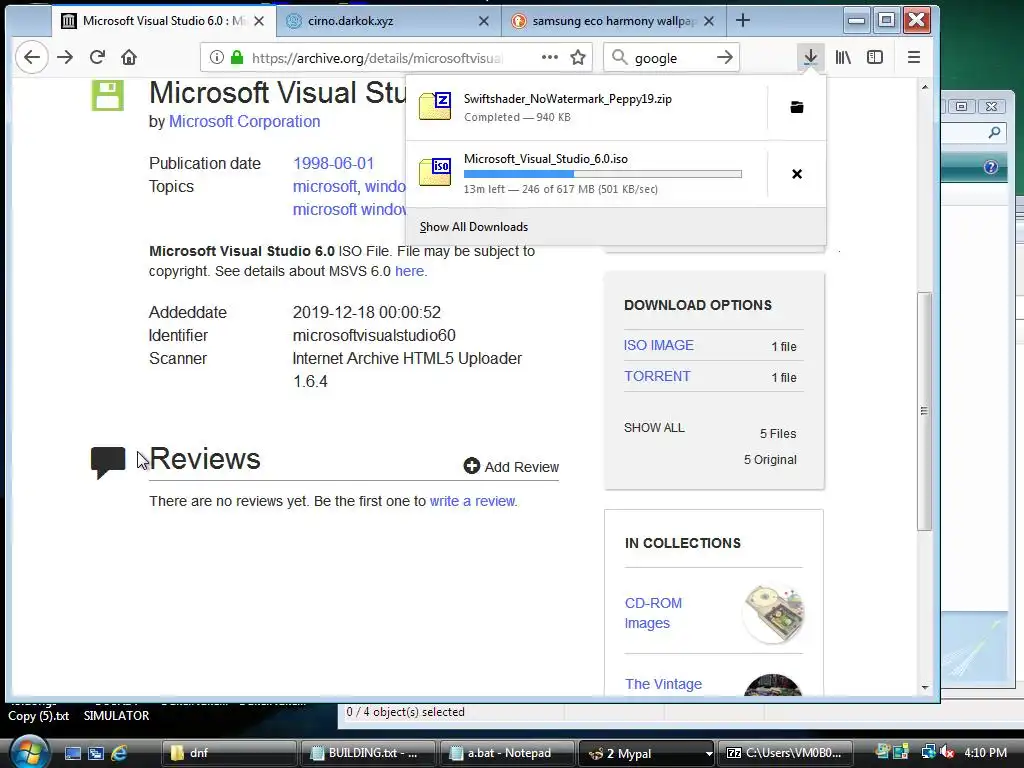Switch to Microsoft Visual Studio 6.0 tab
The width and height of the screenshot is (1024, 768).
point(163,21)
